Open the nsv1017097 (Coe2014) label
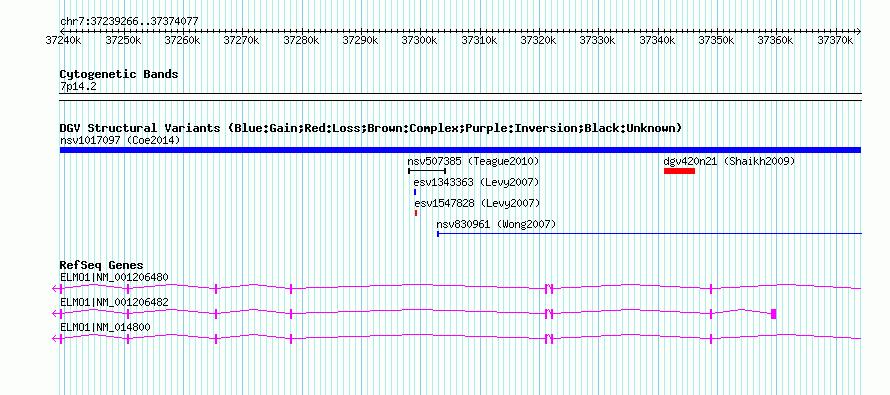 (x=120, y=140)
